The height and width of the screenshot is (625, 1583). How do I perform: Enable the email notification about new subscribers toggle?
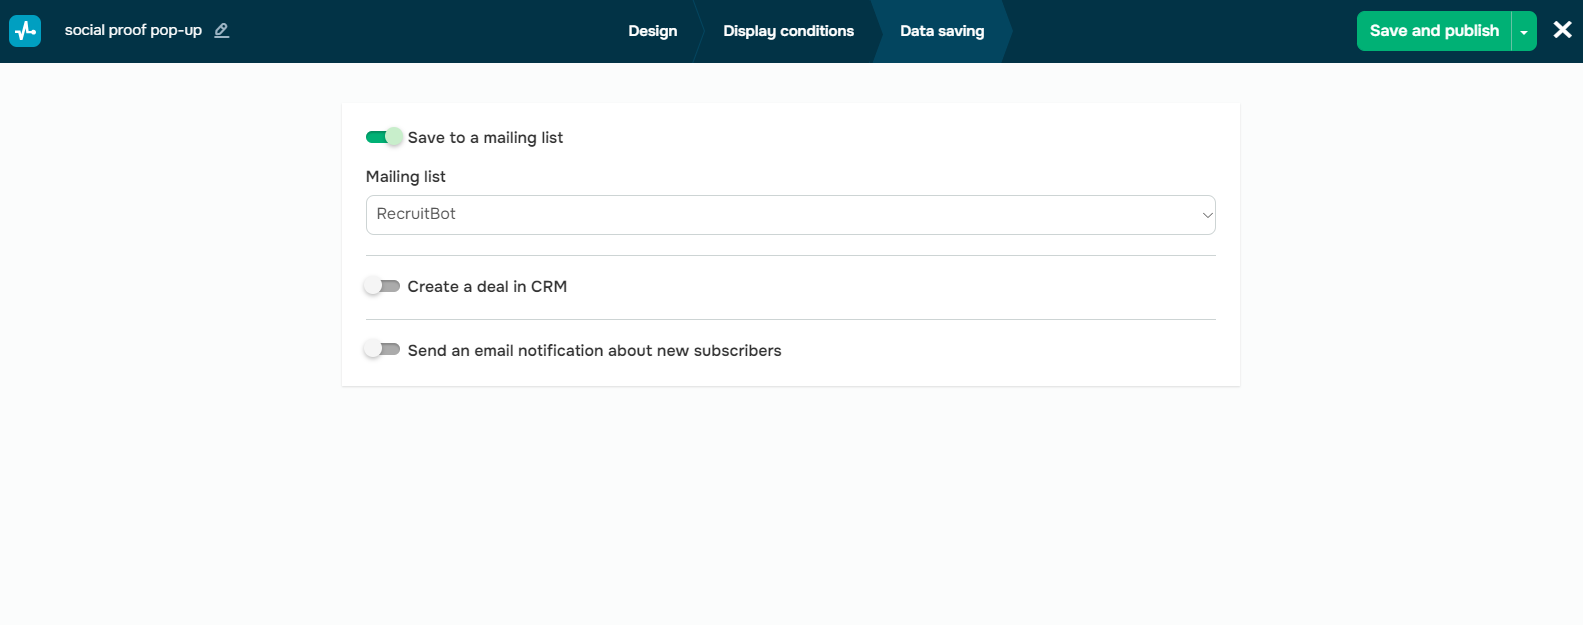pos(382,349)
